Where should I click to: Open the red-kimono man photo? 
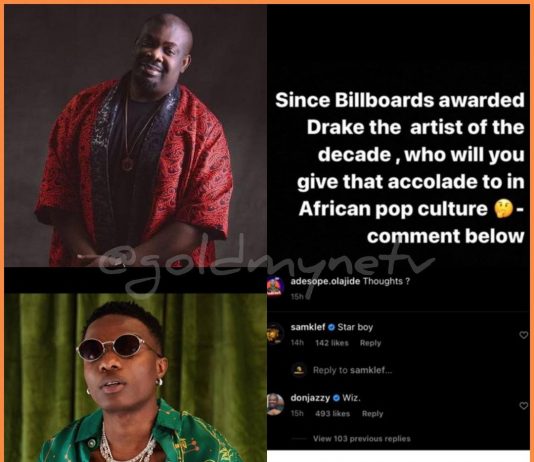tap(136, 136)
